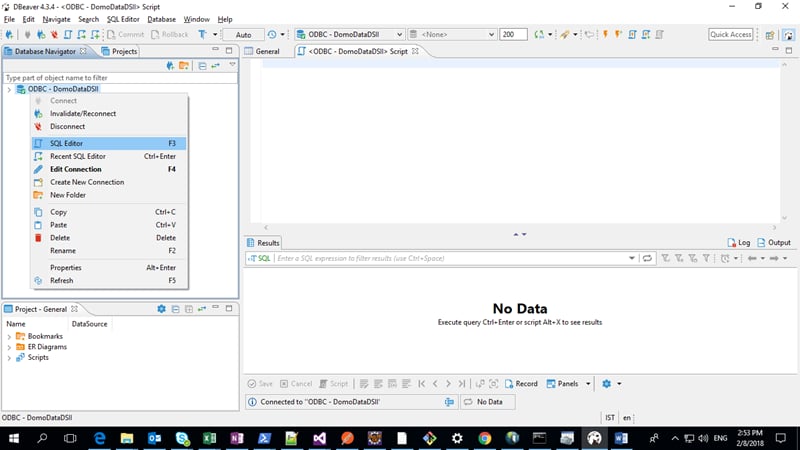Viewport: 800px width, 450px height.
Task: Click the SQL filter mode button in Results
Action: (260, 258)
